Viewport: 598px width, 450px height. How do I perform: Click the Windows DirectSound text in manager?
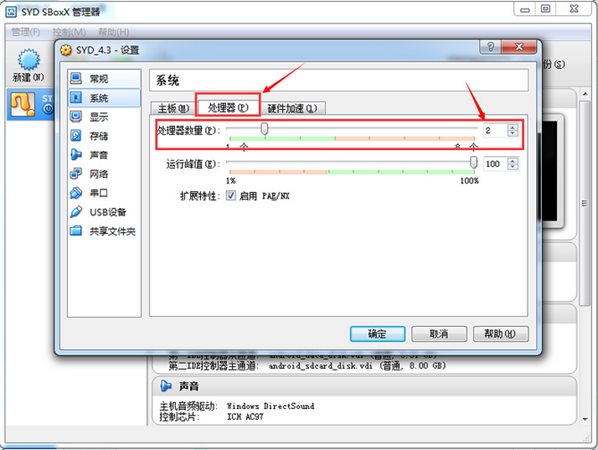point(270,406)
